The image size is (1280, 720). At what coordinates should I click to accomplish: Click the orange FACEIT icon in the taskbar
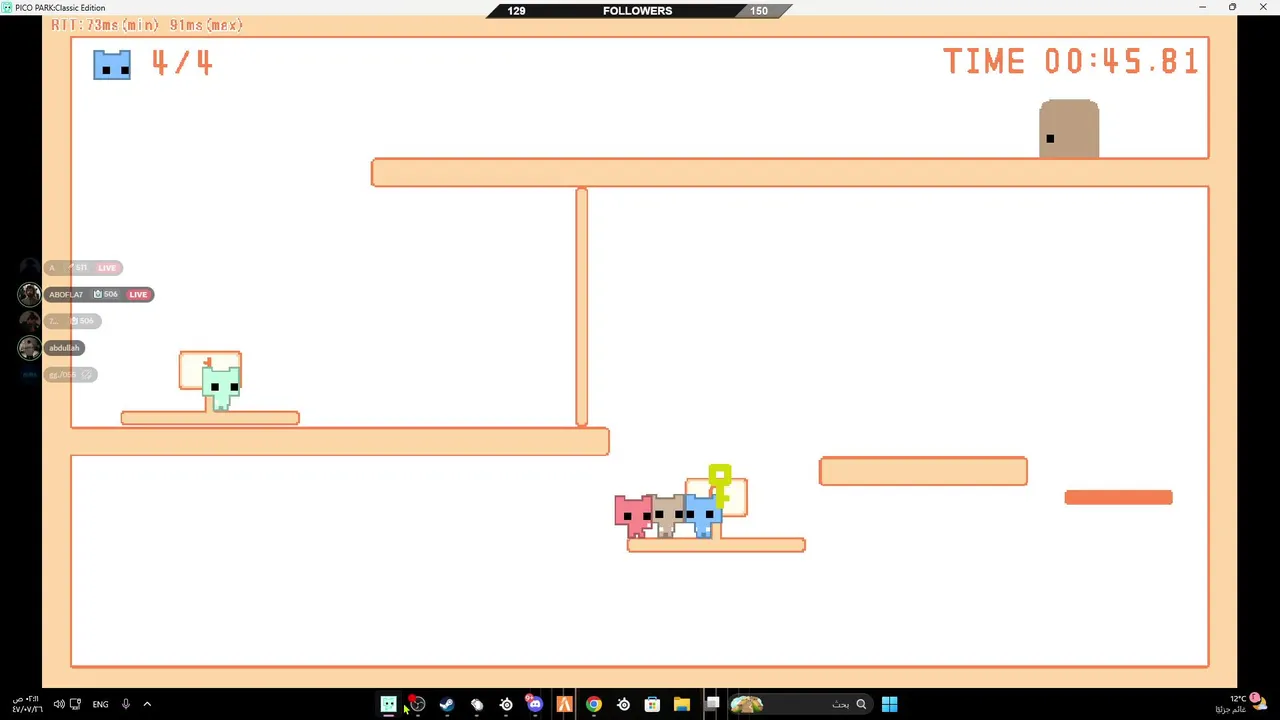pyautogui.click(x=564, y=704)
